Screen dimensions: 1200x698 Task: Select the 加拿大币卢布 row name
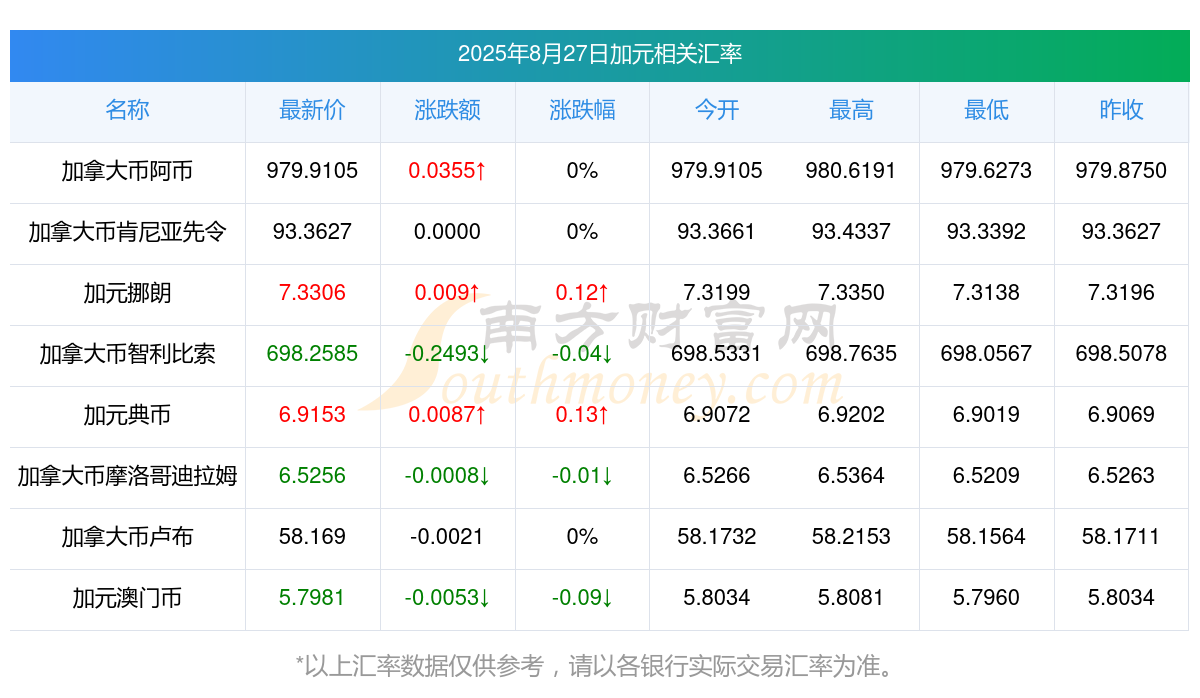[x=127, y=537]
